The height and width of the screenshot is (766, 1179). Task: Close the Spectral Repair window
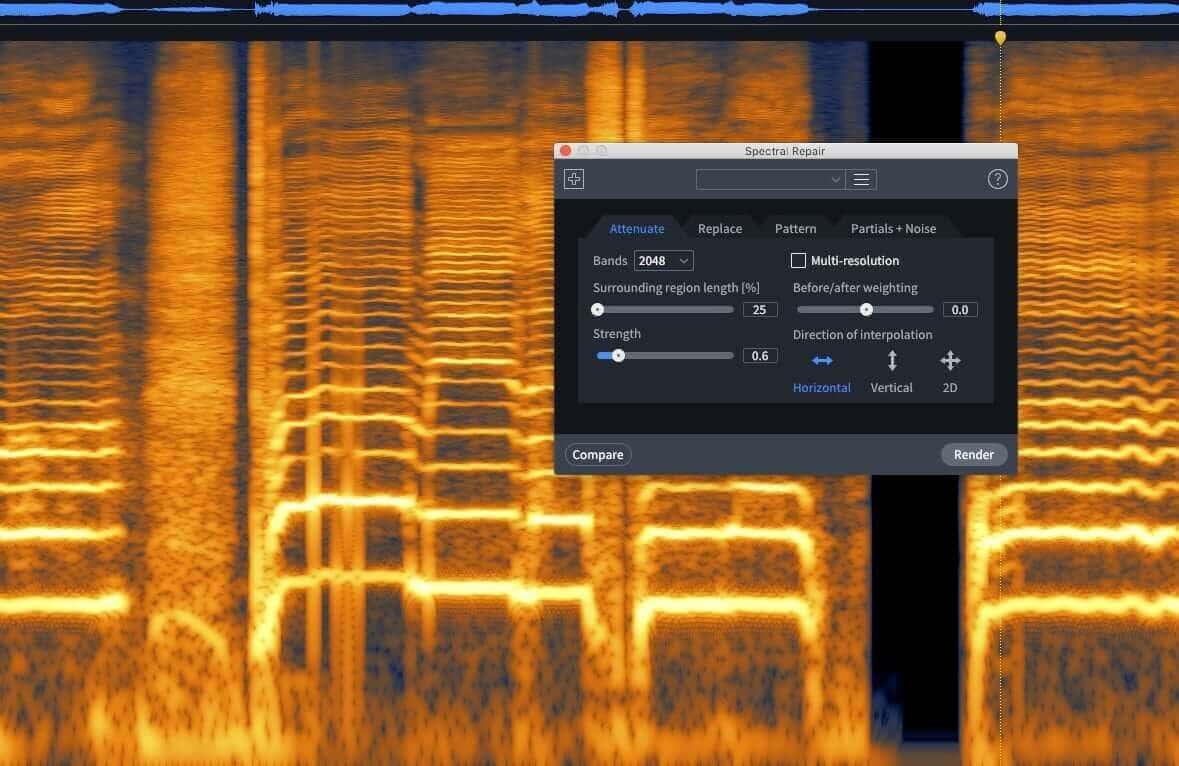coord(565,150)
